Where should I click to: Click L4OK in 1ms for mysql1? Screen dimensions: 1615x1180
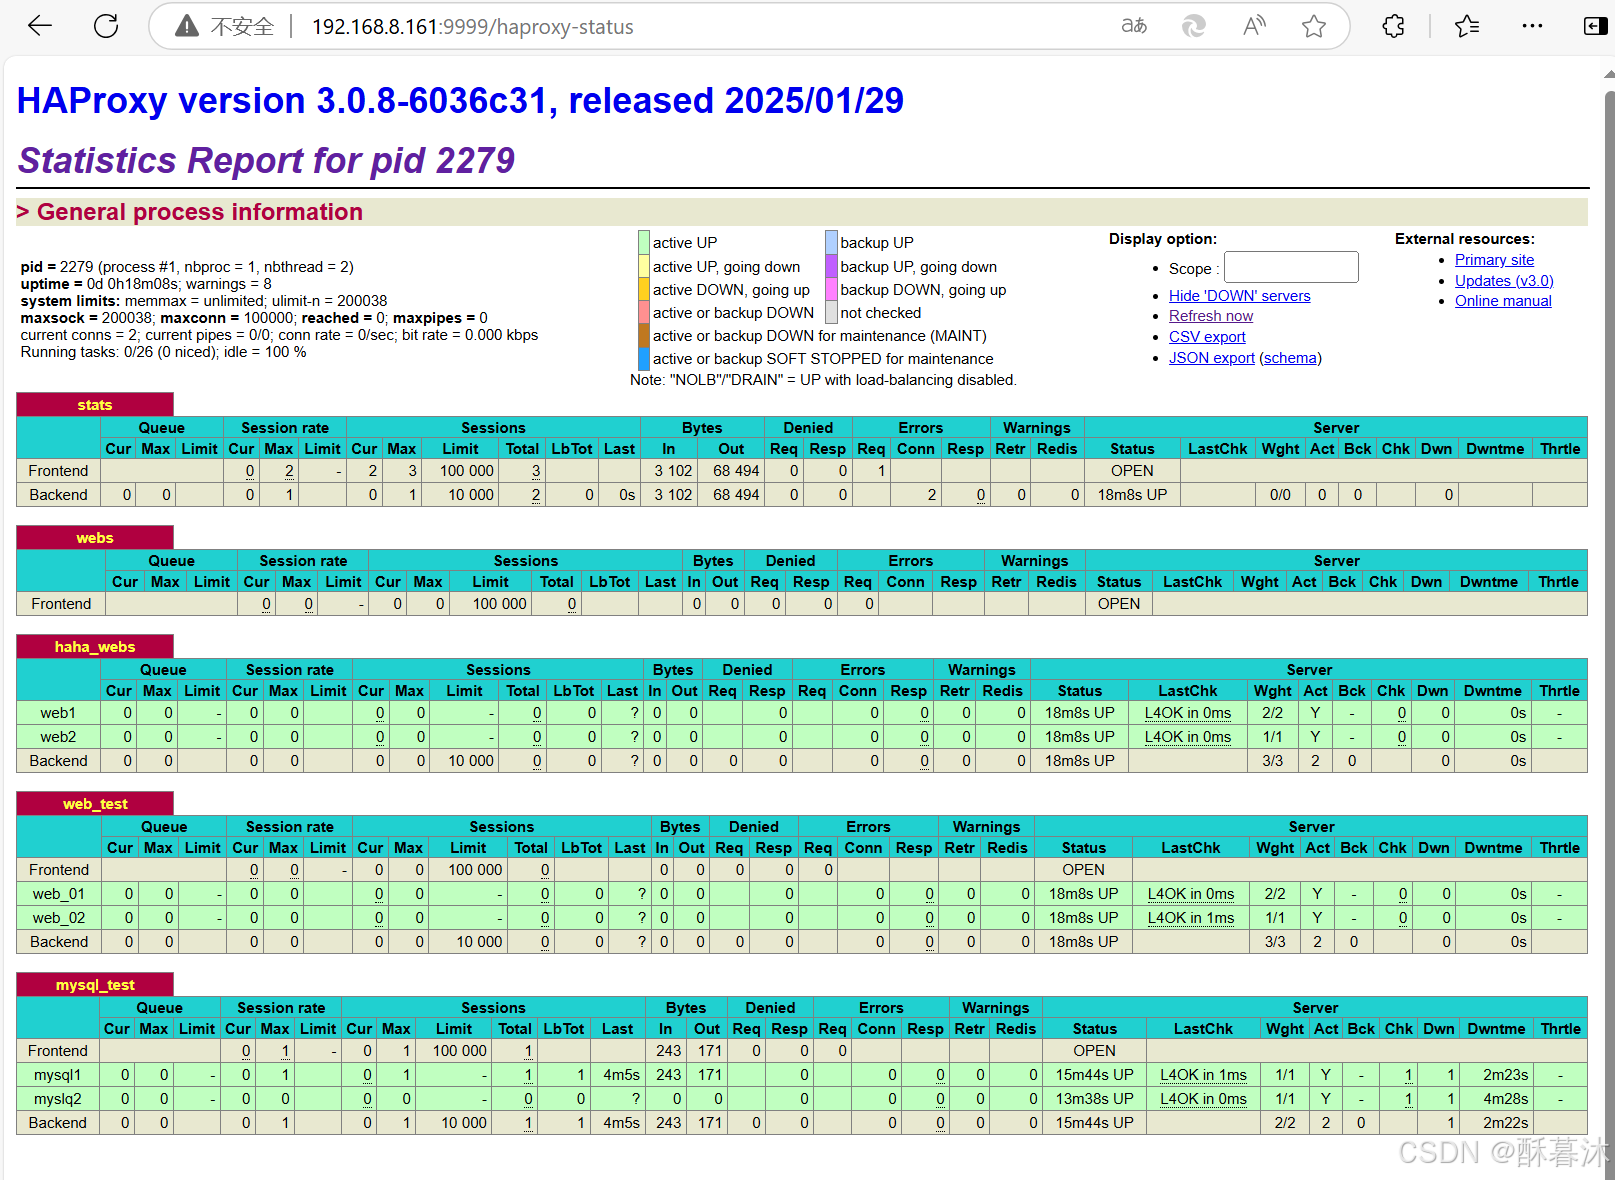pyautogui.click(x=1203, y=1075)
